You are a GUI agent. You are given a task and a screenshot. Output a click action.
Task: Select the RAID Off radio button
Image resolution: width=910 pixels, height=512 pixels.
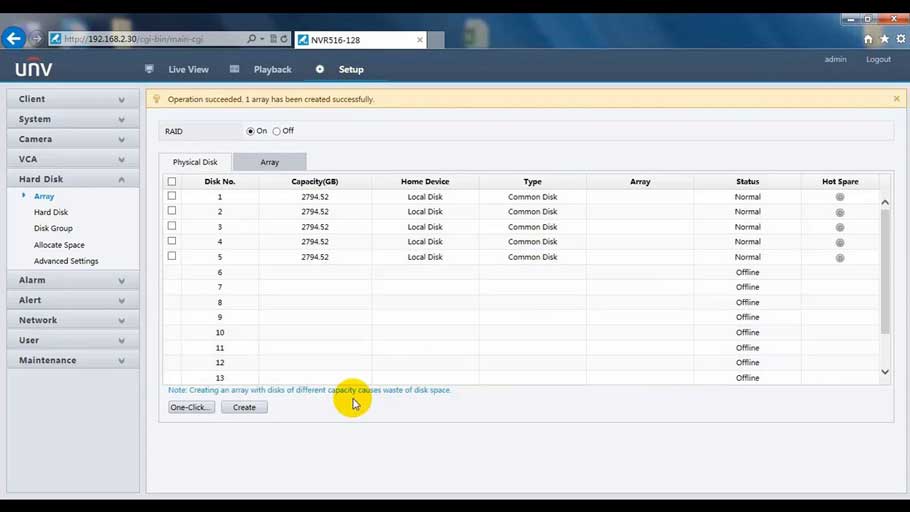click(277, 131)
